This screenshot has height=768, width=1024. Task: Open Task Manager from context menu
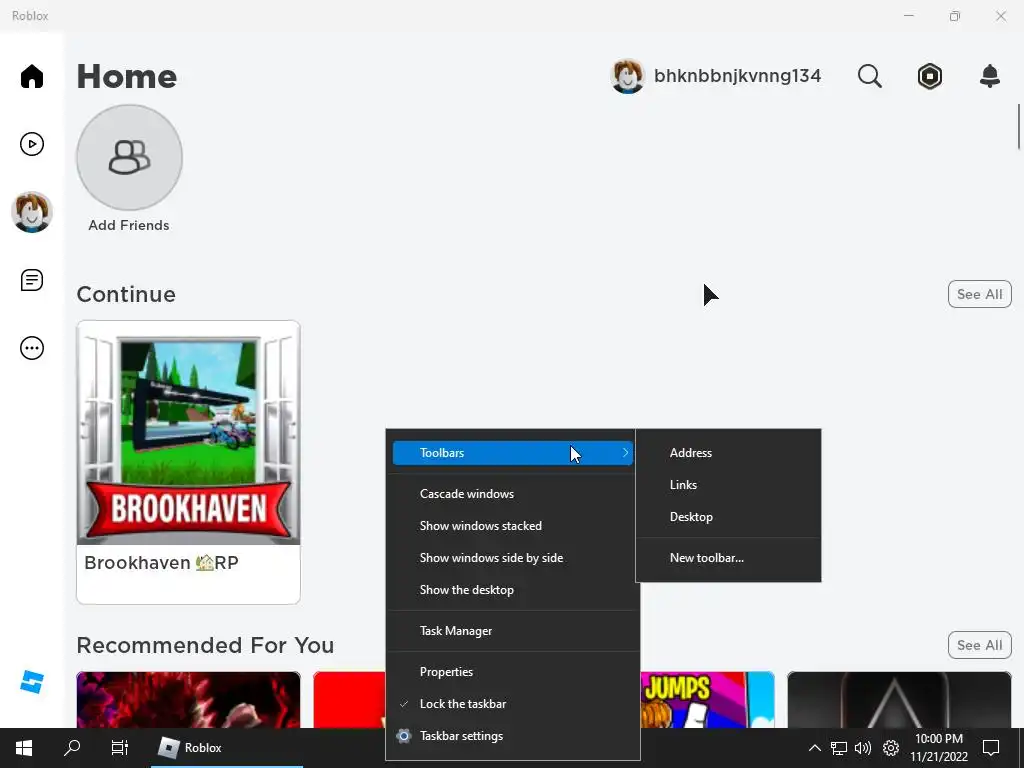(x=513, y=631)
